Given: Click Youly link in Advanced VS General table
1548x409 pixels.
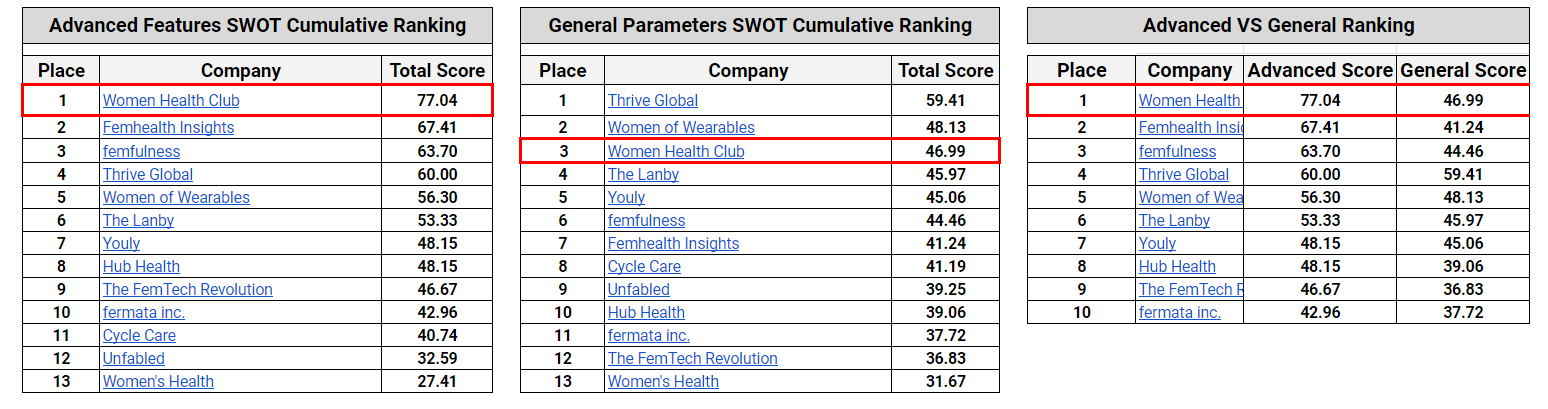Looking at the screenshot, I should pyautogui.click(x=1157, y=243).
